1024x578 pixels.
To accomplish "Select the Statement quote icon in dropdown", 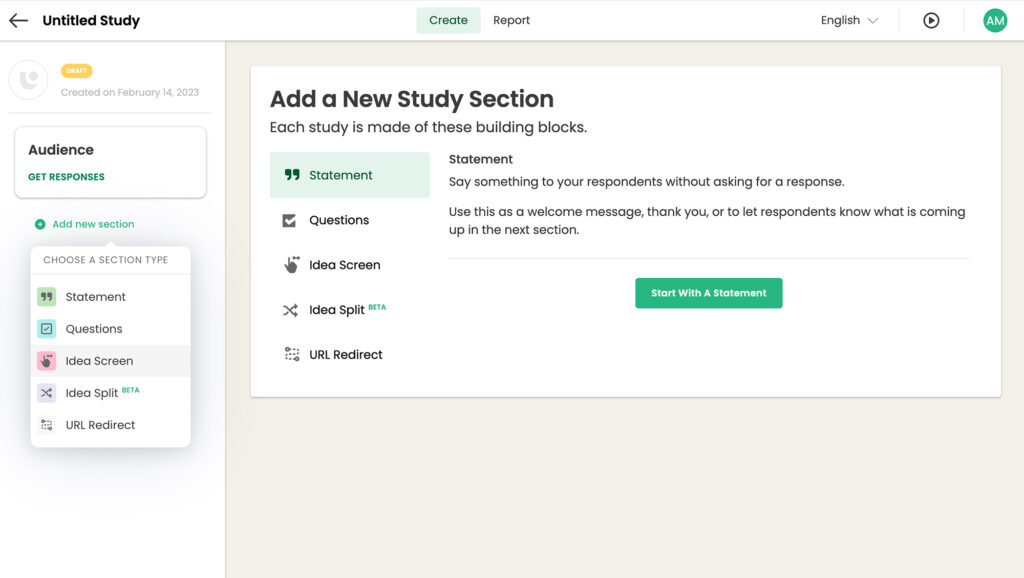I will [x=46, y=297].
